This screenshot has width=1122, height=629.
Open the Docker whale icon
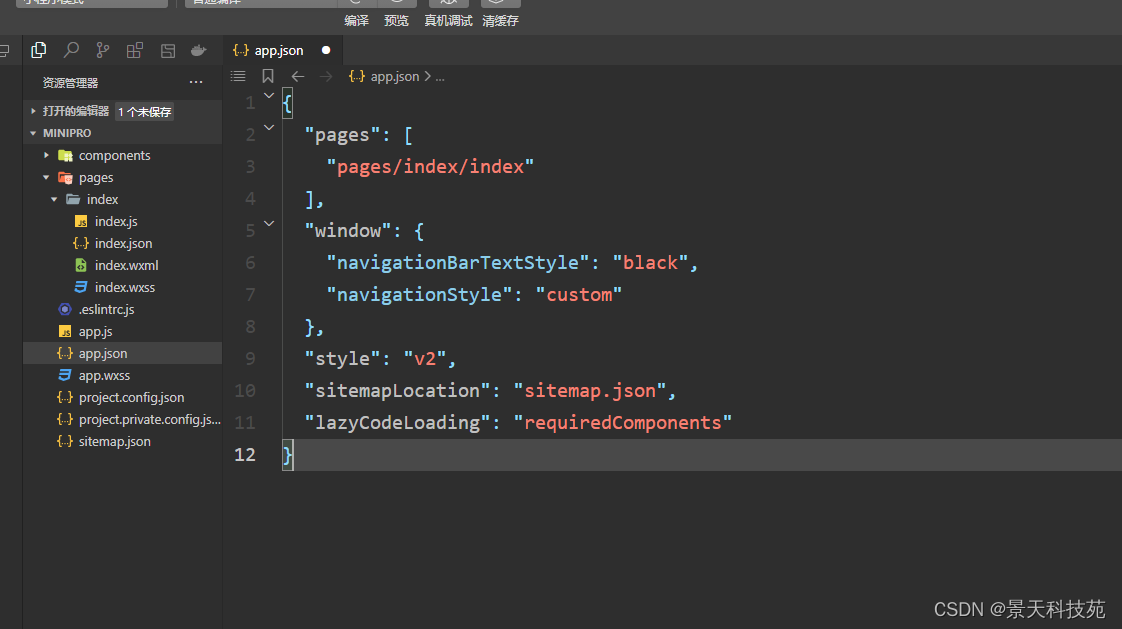coord(198,50)
